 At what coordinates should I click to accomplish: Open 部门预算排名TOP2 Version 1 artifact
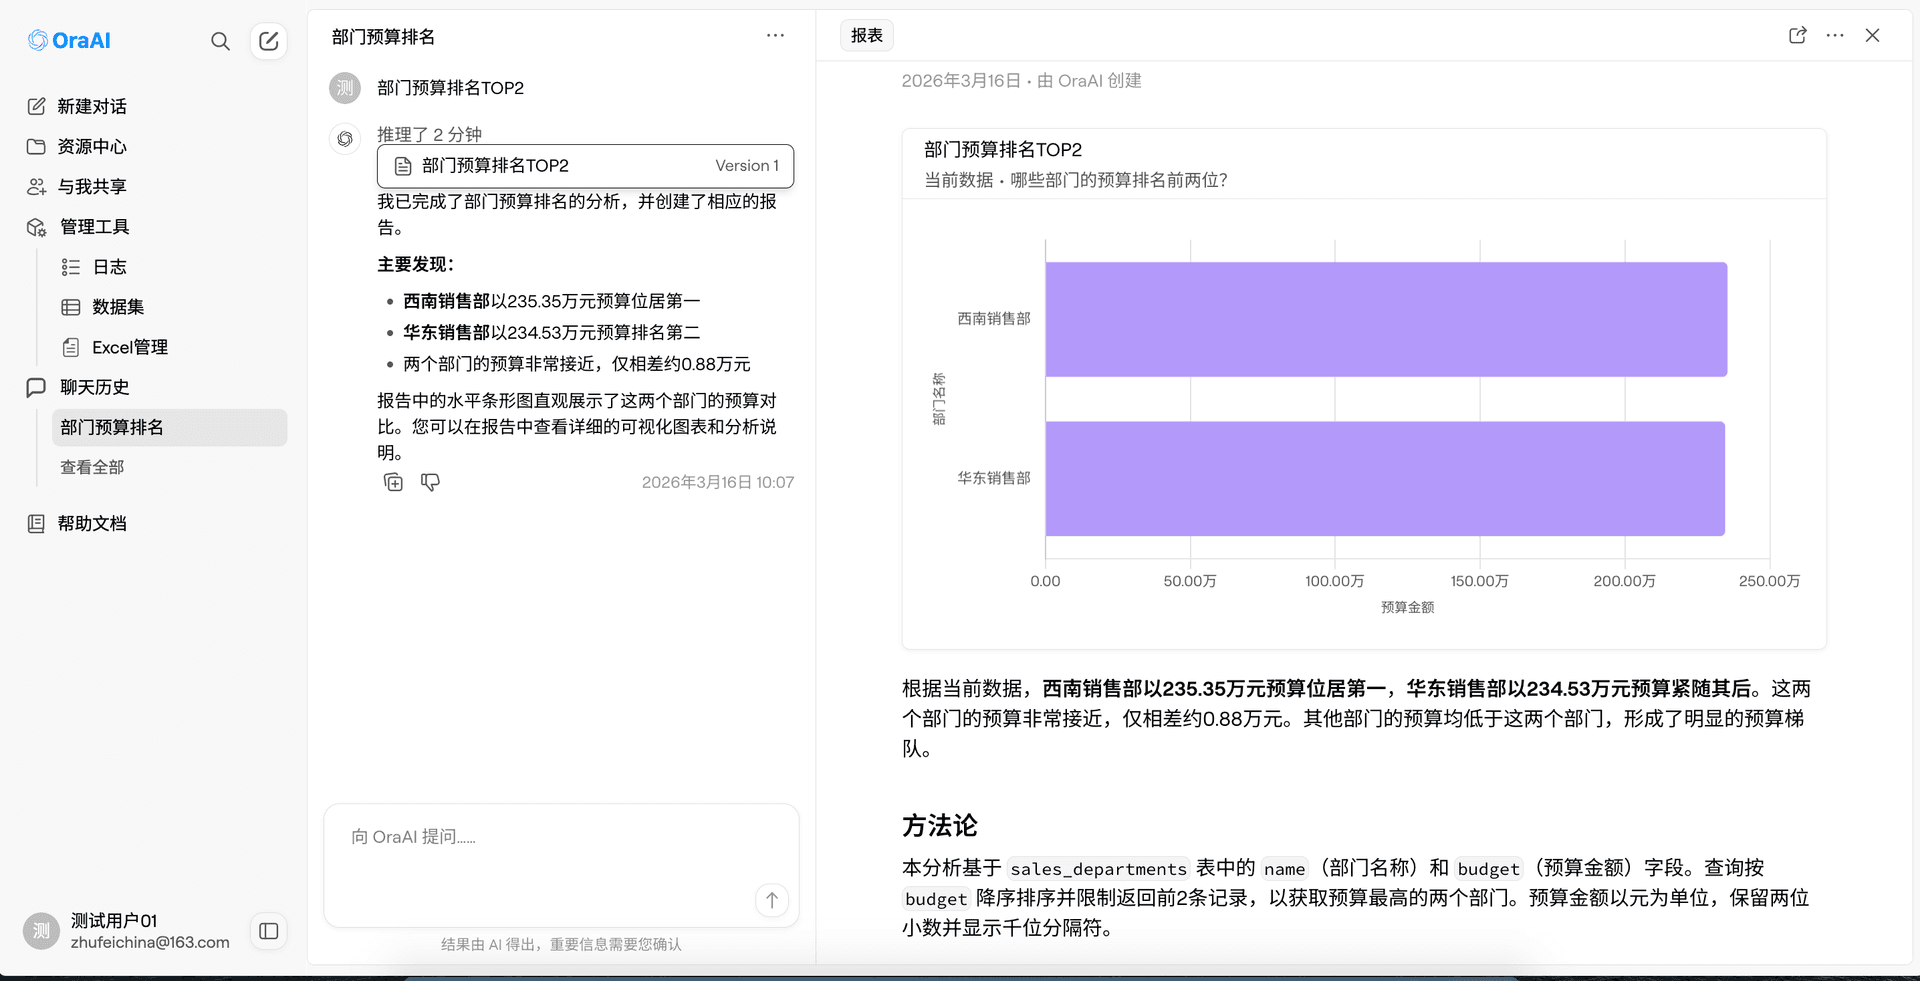[584, 166]
